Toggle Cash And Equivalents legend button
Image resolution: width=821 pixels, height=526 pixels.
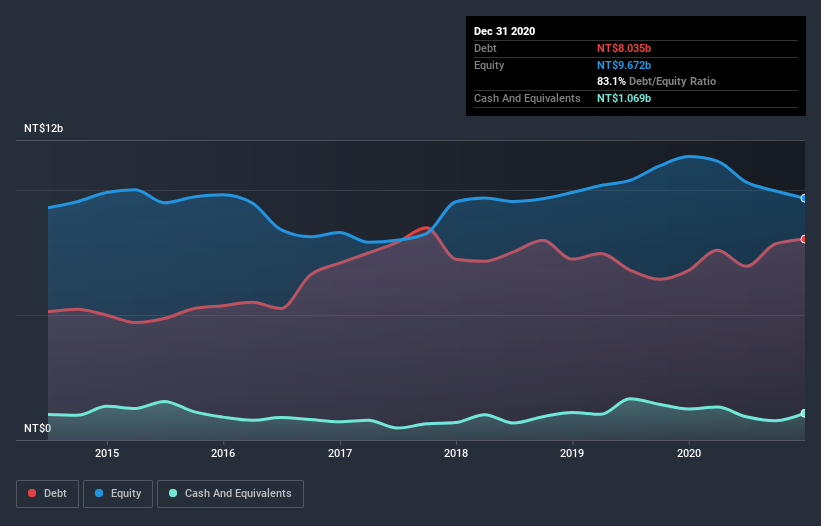coord(230,494)
